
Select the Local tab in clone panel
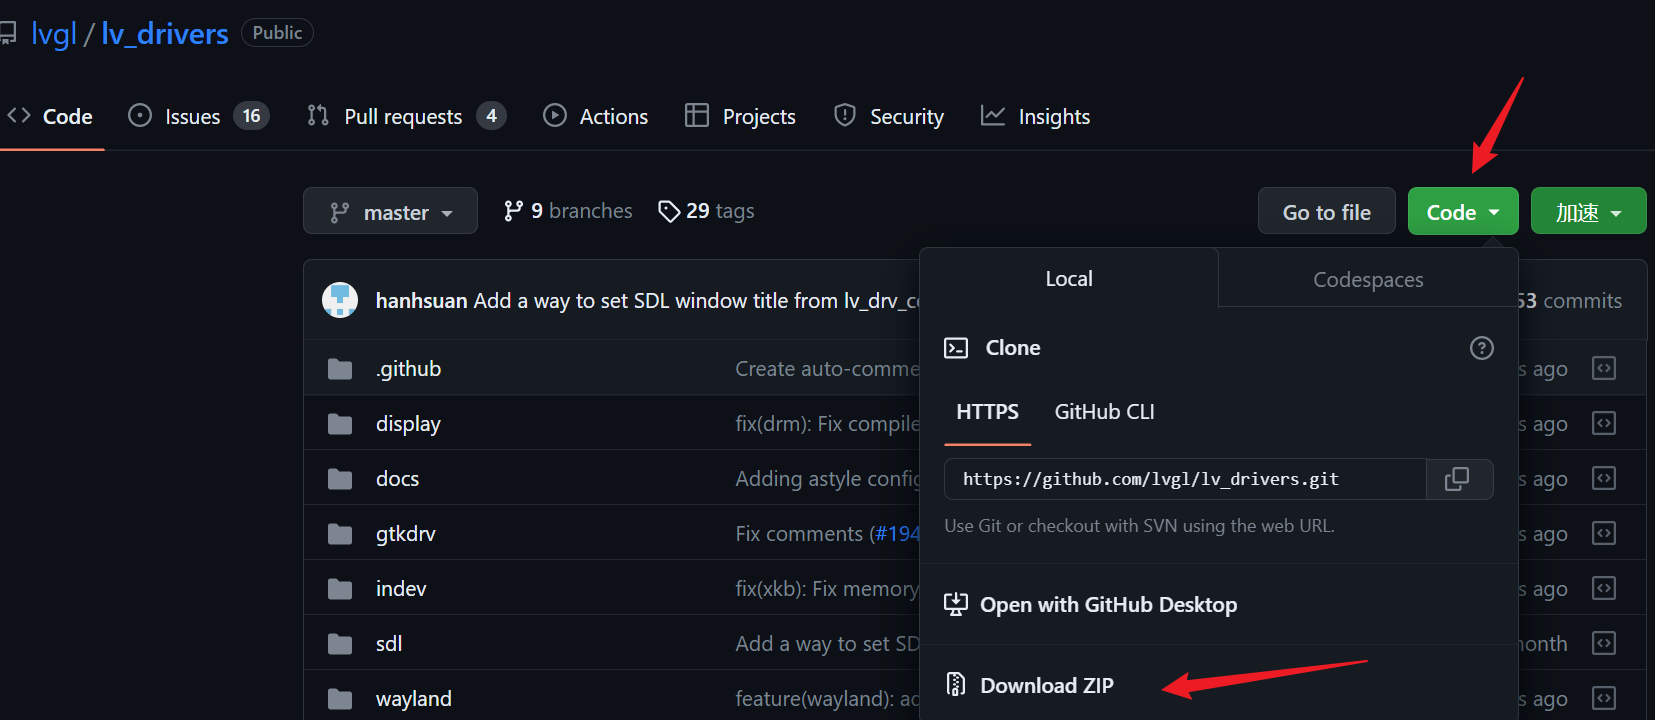coord(1069,279)
